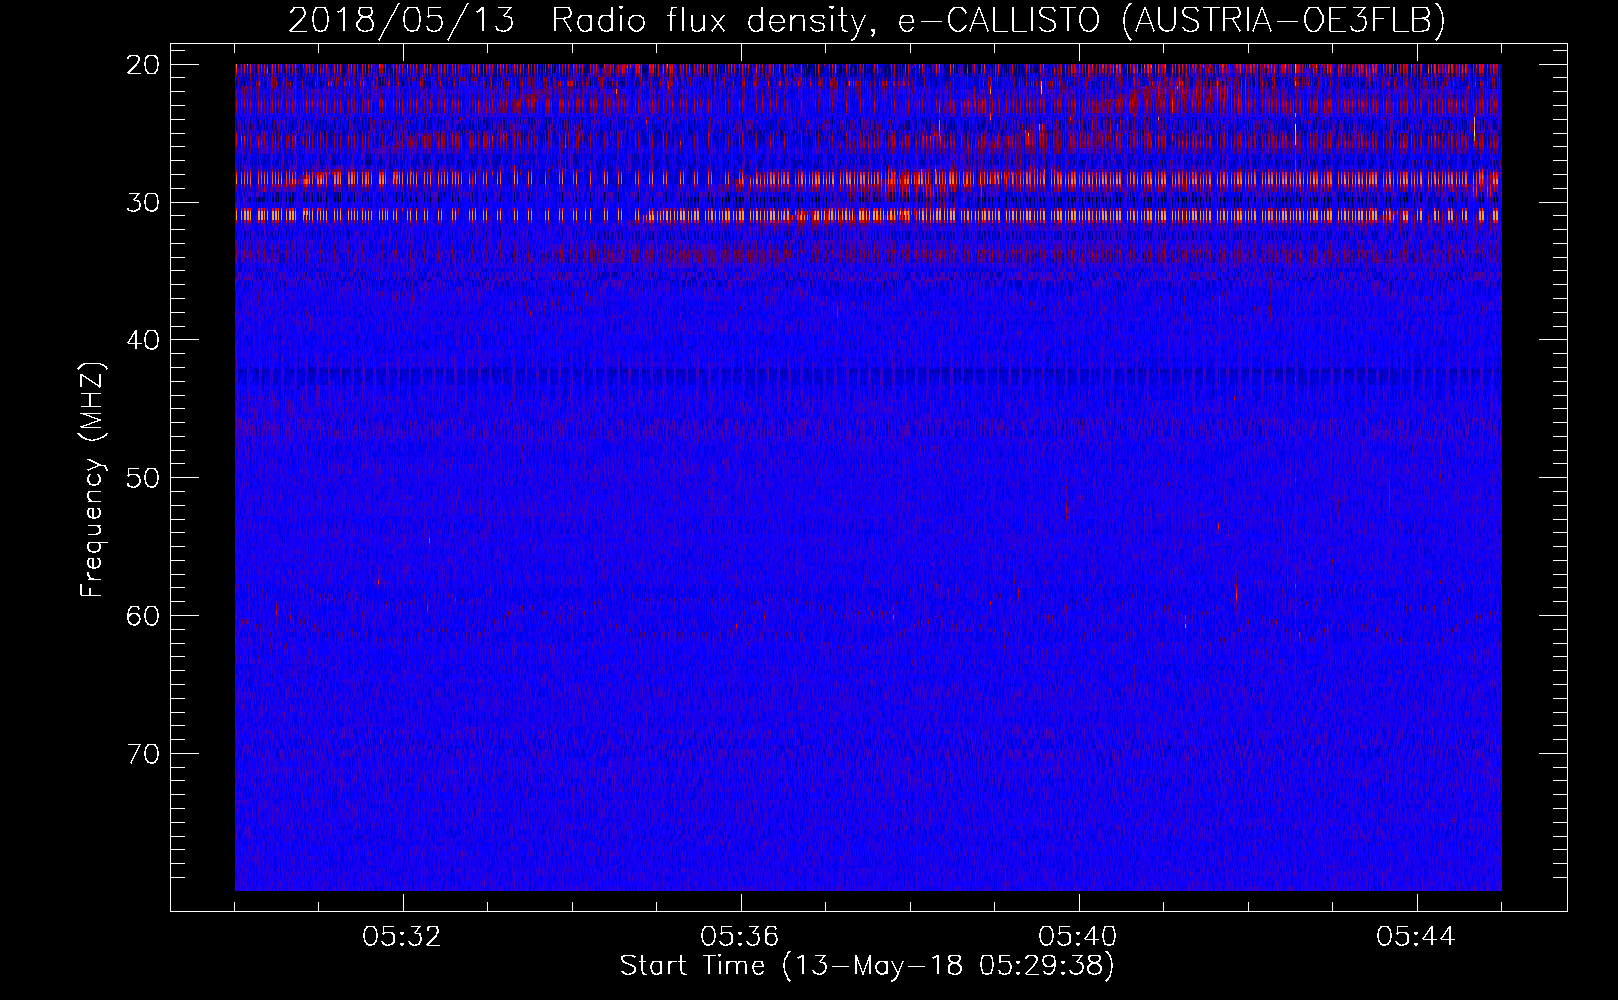Click the bright emission band near 31 MHz
Viewport: 1618px width, 1000px height.
tap(868, 215)
